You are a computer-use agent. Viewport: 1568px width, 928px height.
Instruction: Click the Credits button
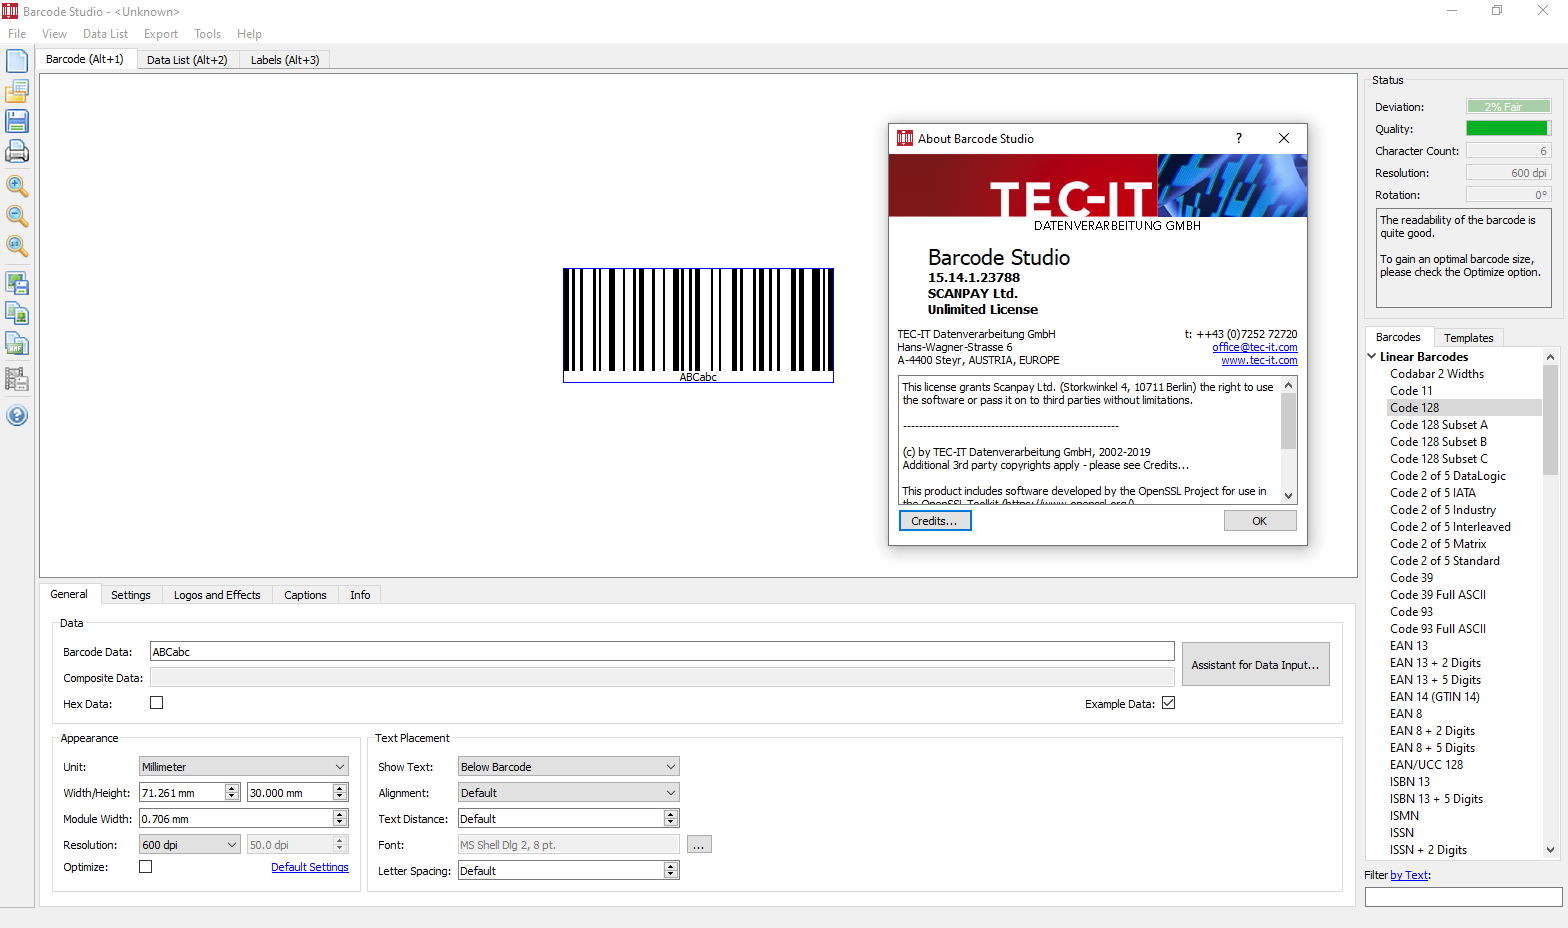[935, 521]
